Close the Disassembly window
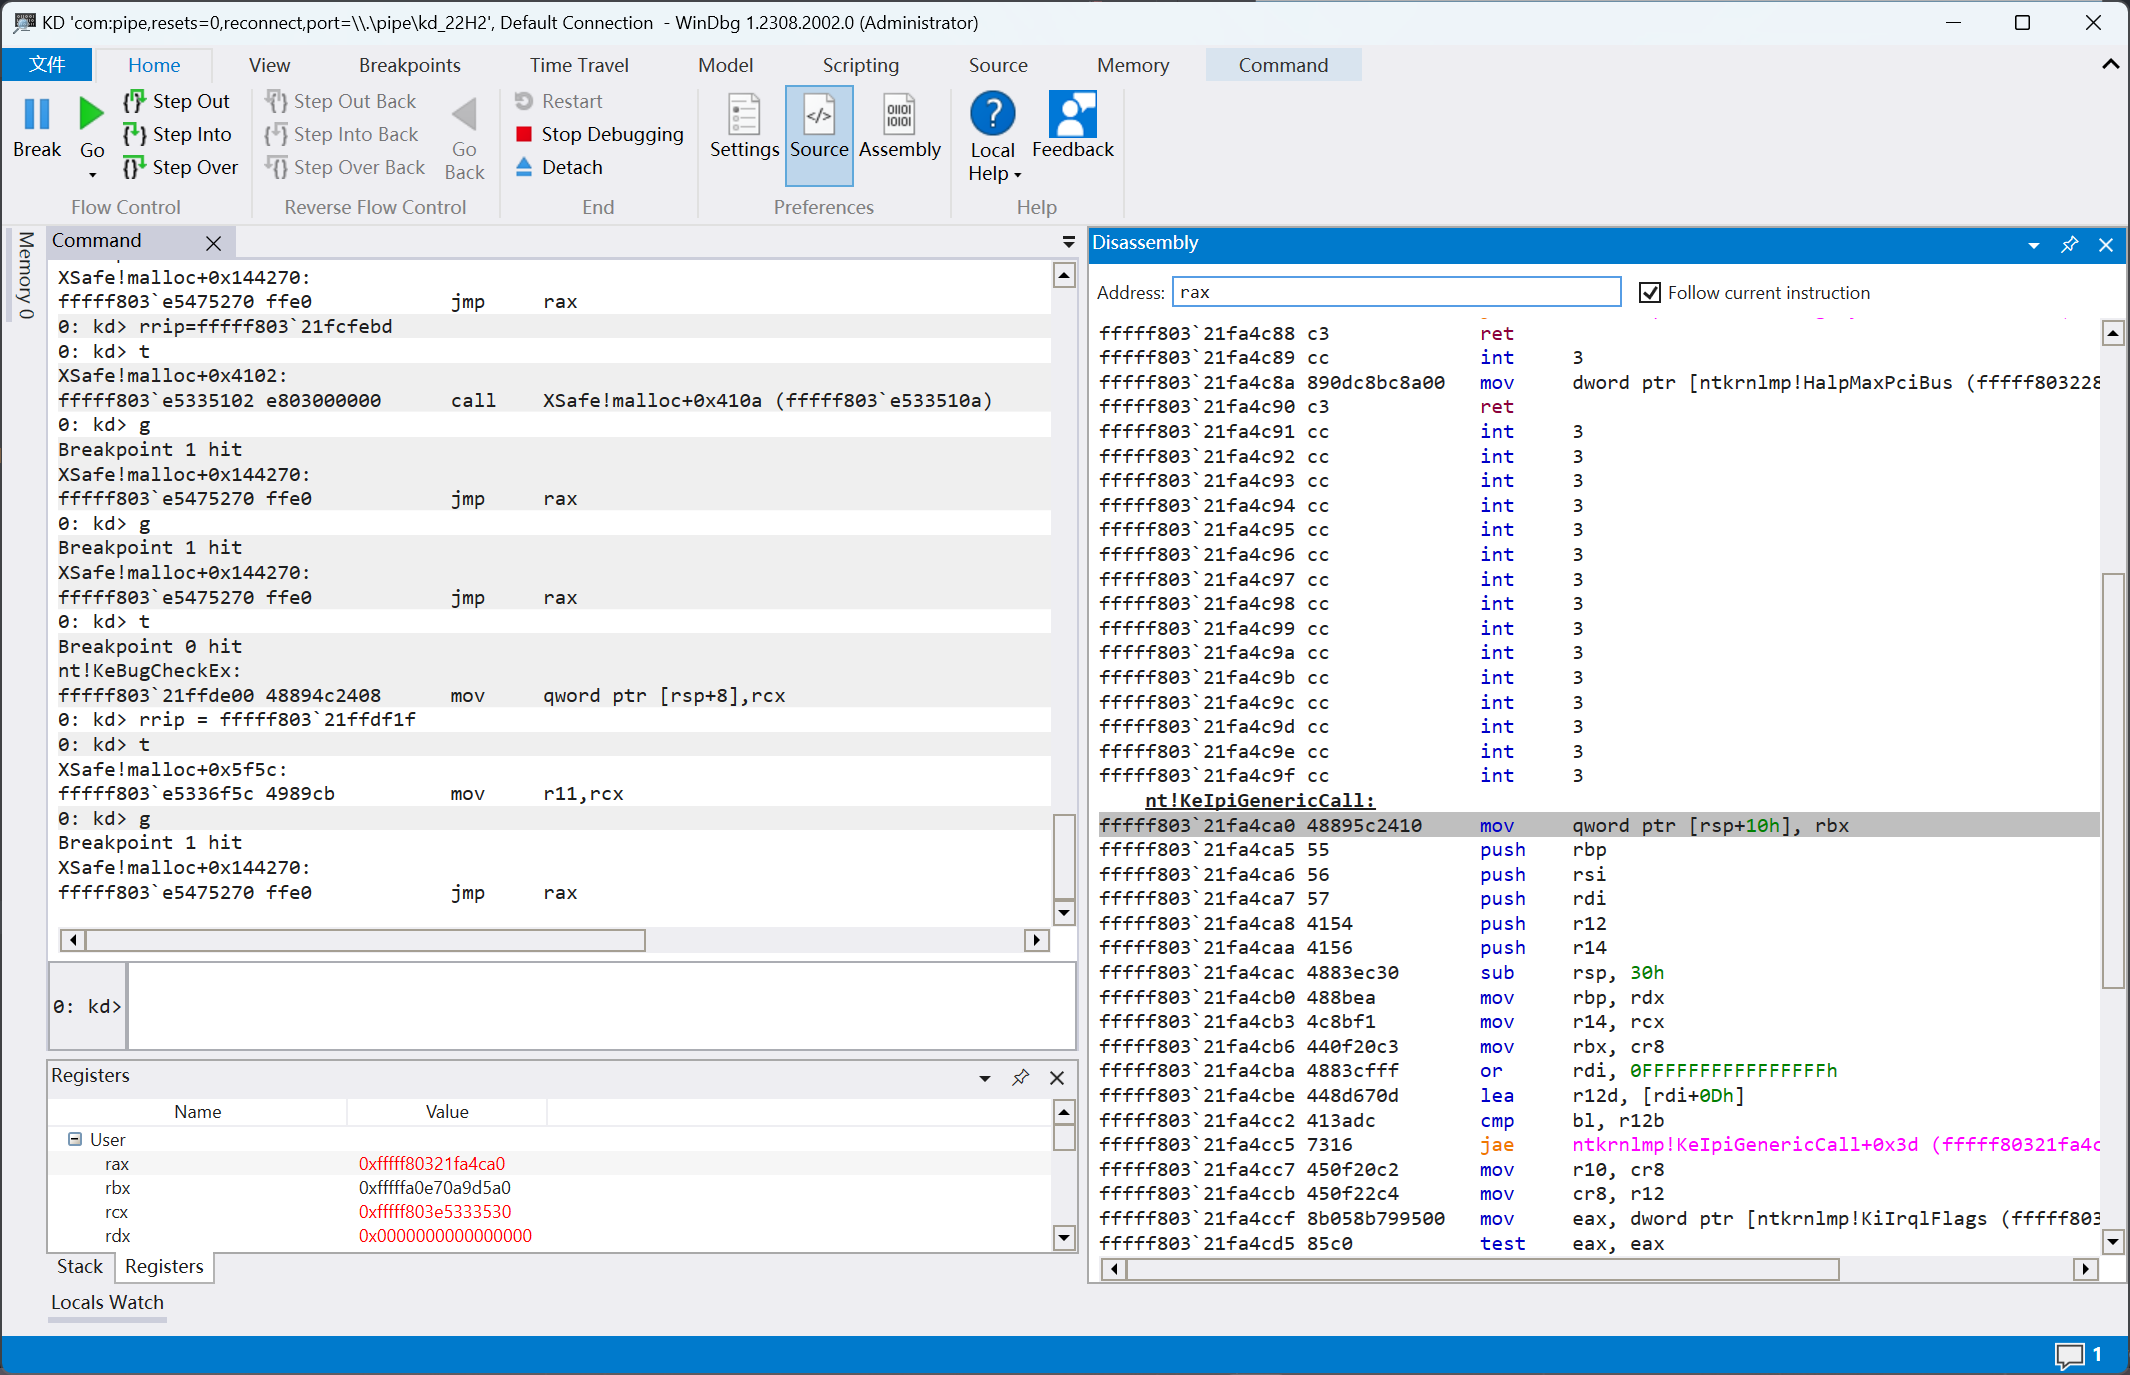This screenshot has height=1375, width=2130. coord(2105,245)
